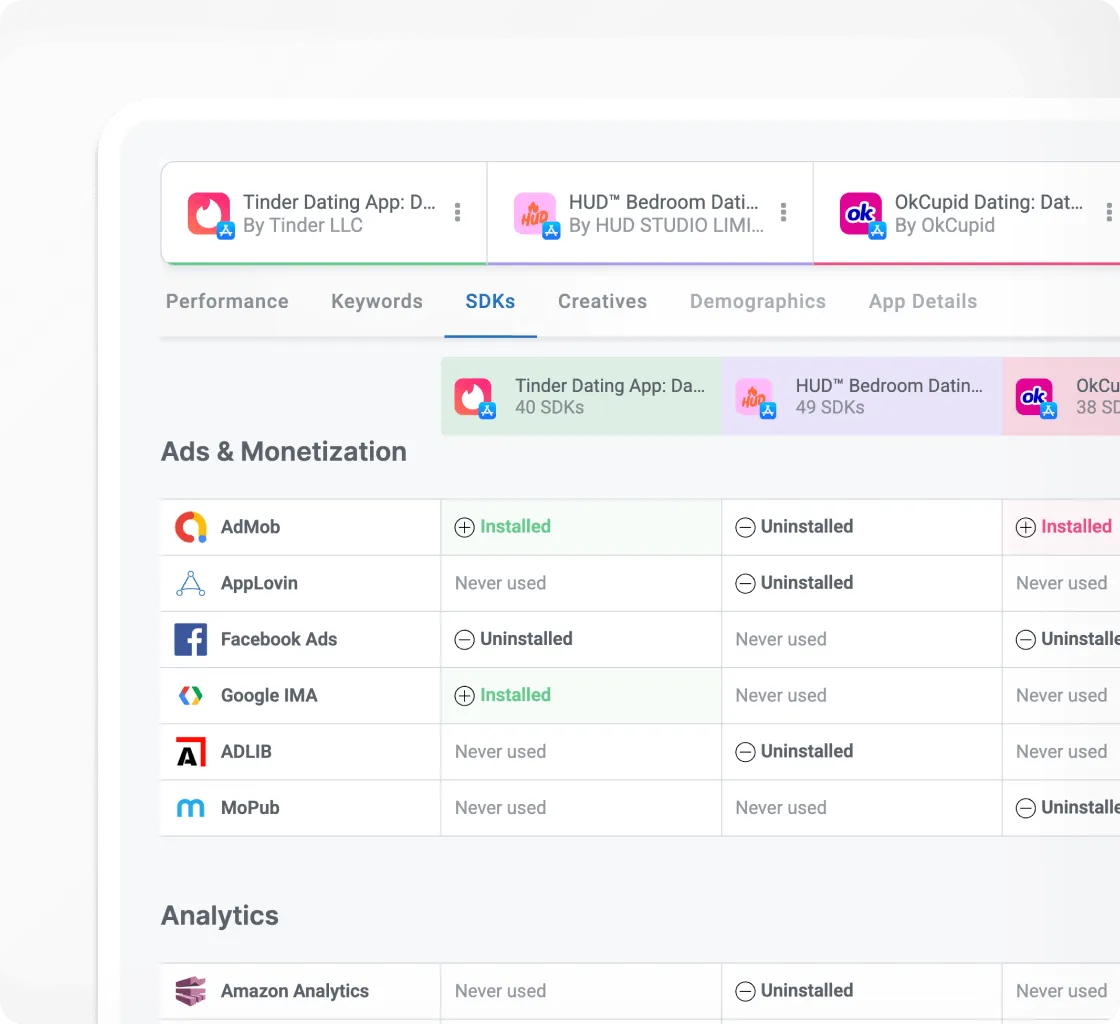Open the three-dot menu for Tinder Dating App

tap(457, 212)
